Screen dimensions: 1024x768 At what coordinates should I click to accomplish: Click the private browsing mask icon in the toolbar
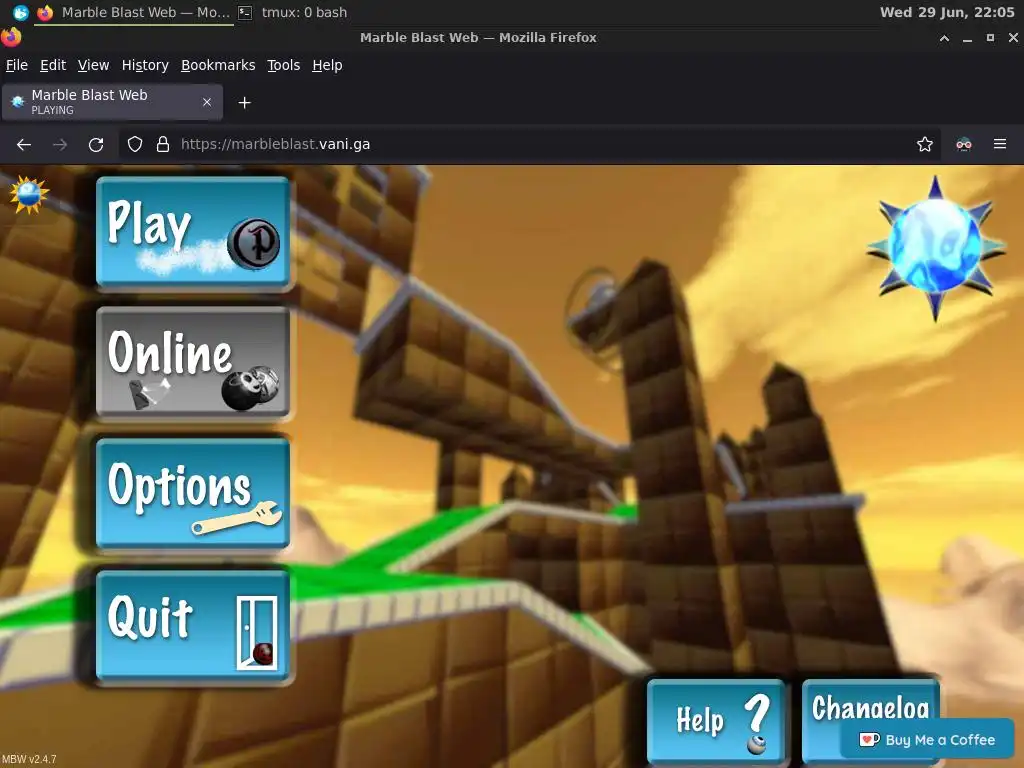tap(964, 144)
